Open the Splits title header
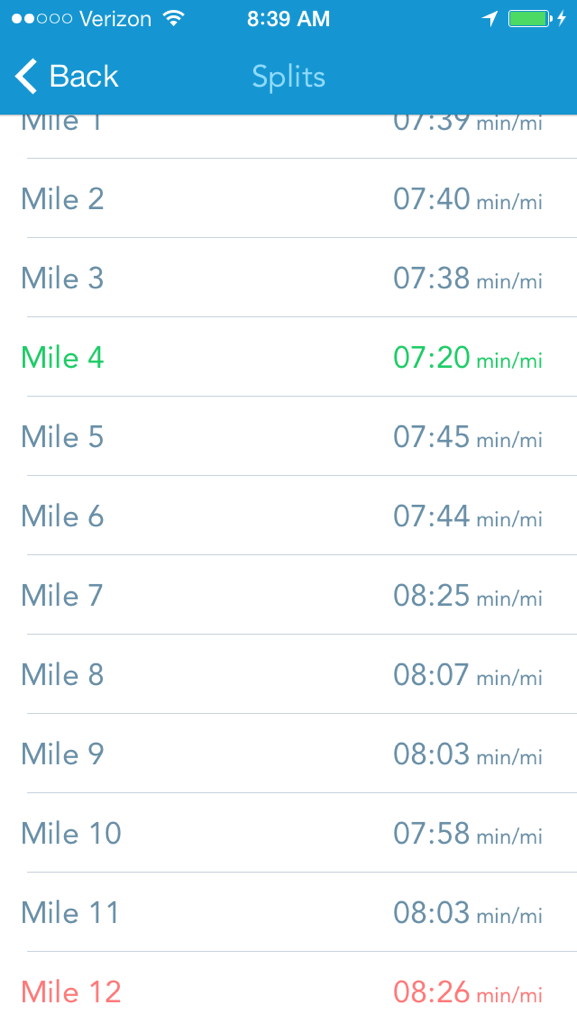The image size is (577, 1024). (x=288, y=77)
